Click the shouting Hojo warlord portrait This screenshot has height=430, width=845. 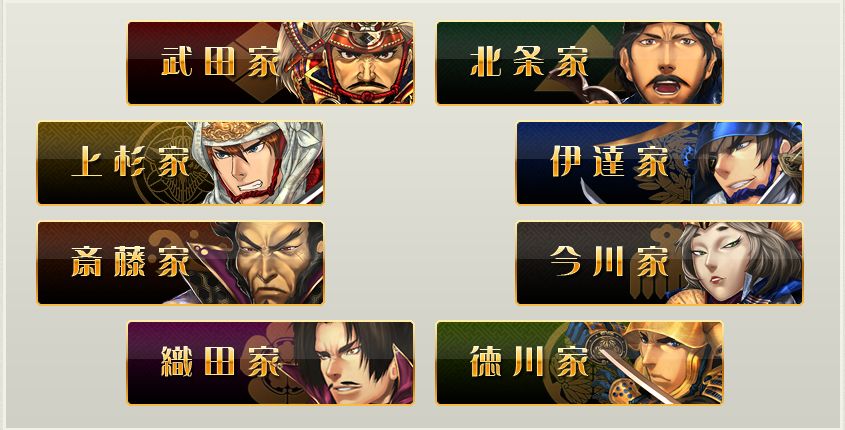(x=666, y=64)
